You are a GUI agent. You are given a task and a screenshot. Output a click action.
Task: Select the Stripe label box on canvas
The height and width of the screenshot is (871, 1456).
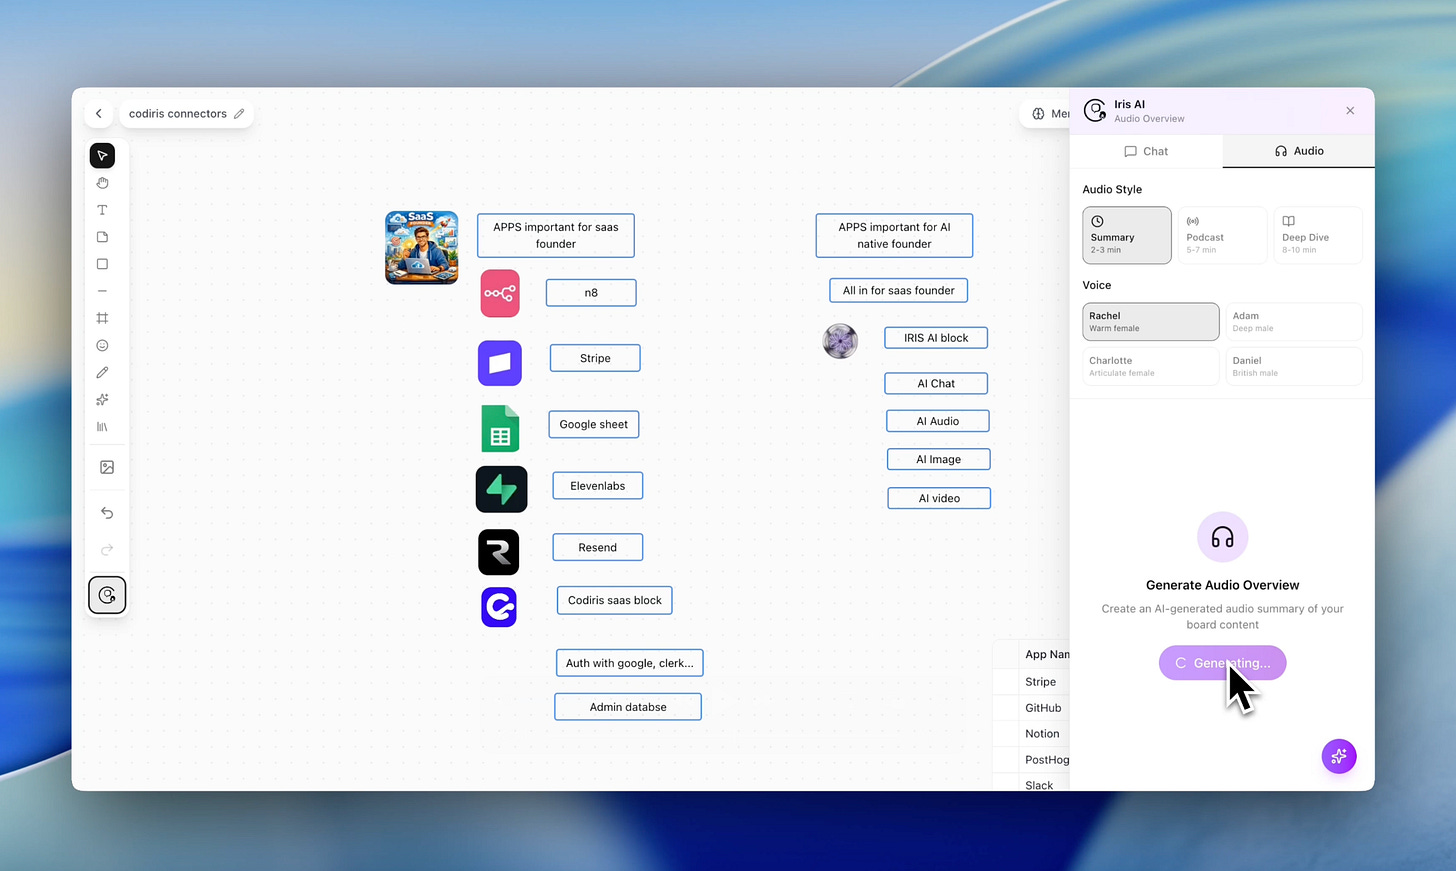click(x=595, y=358)
